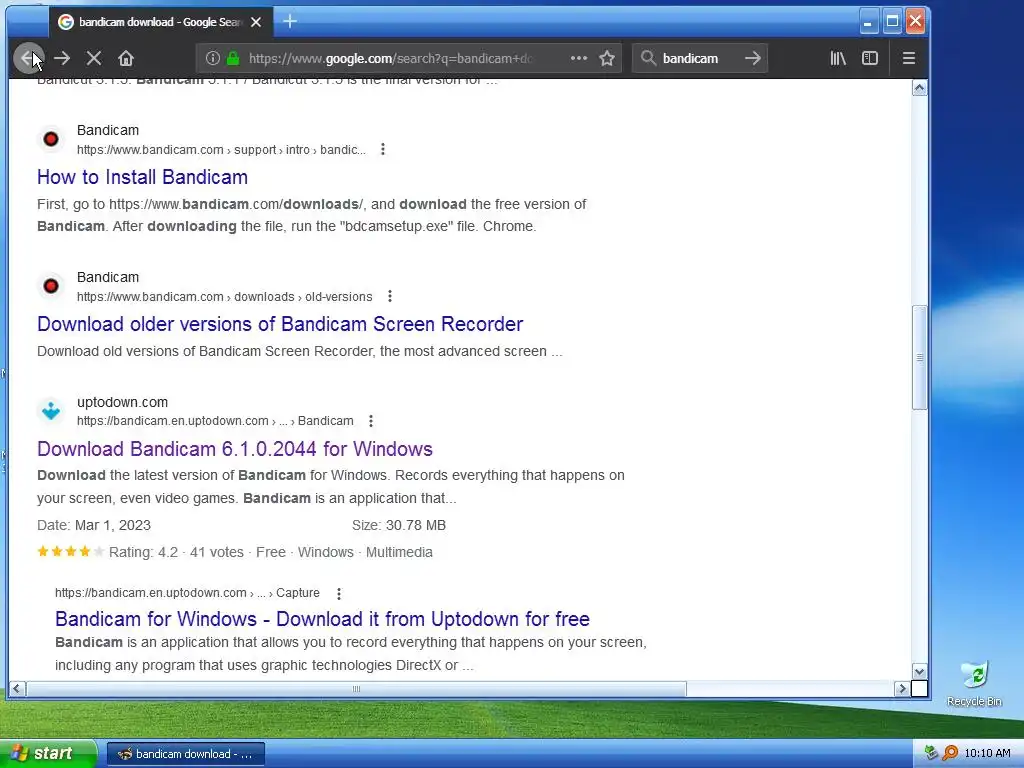Click the system tray network icon

(x=932, y=754)
